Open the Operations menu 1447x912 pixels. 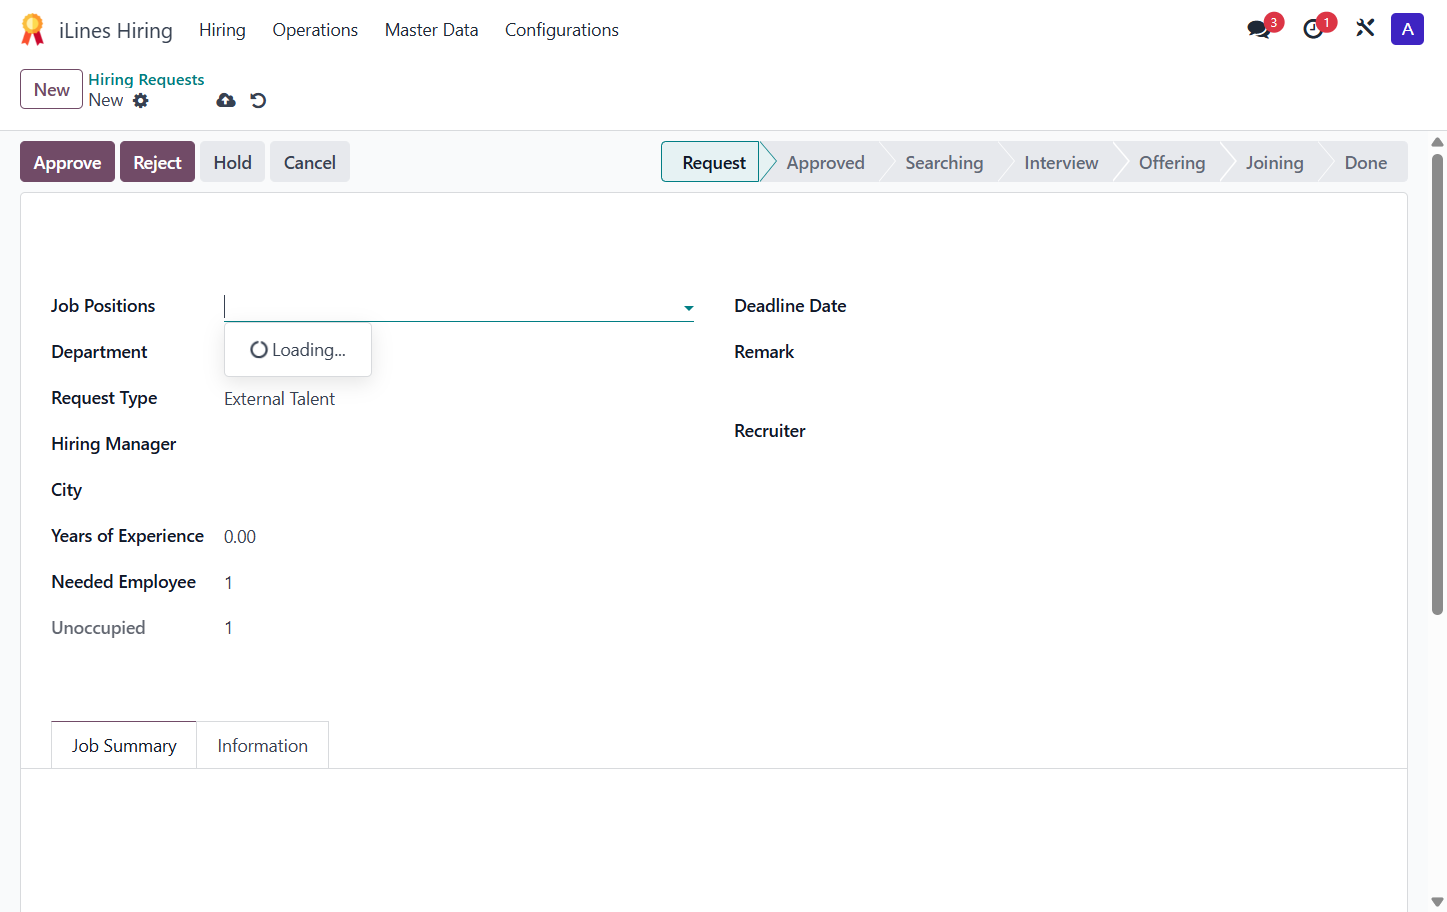315,30
